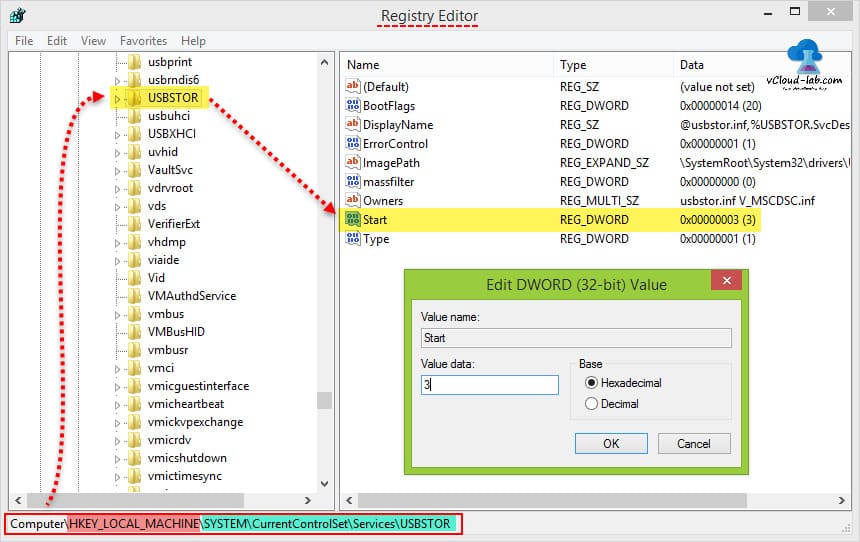Click the Value name field showing Start
This screenshot has height=542, width=860.
tap(576, 338)
